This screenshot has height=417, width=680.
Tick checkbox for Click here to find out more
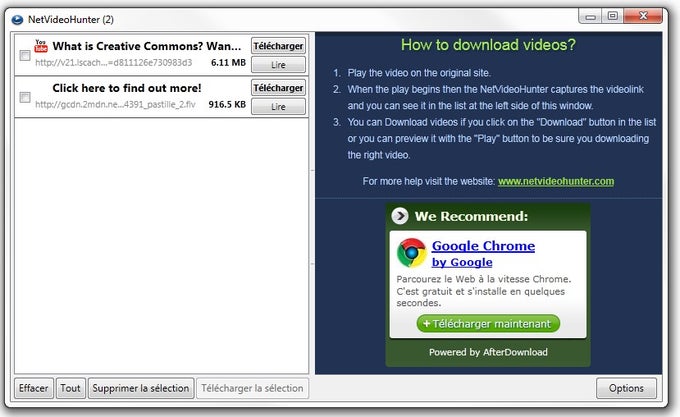tap(25, 97)
